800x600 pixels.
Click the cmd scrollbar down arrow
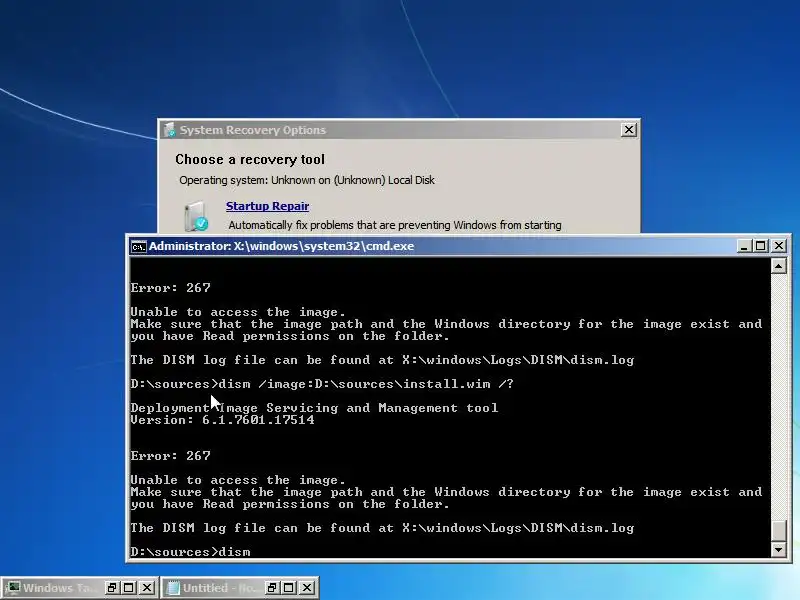[x=779, y=549]
